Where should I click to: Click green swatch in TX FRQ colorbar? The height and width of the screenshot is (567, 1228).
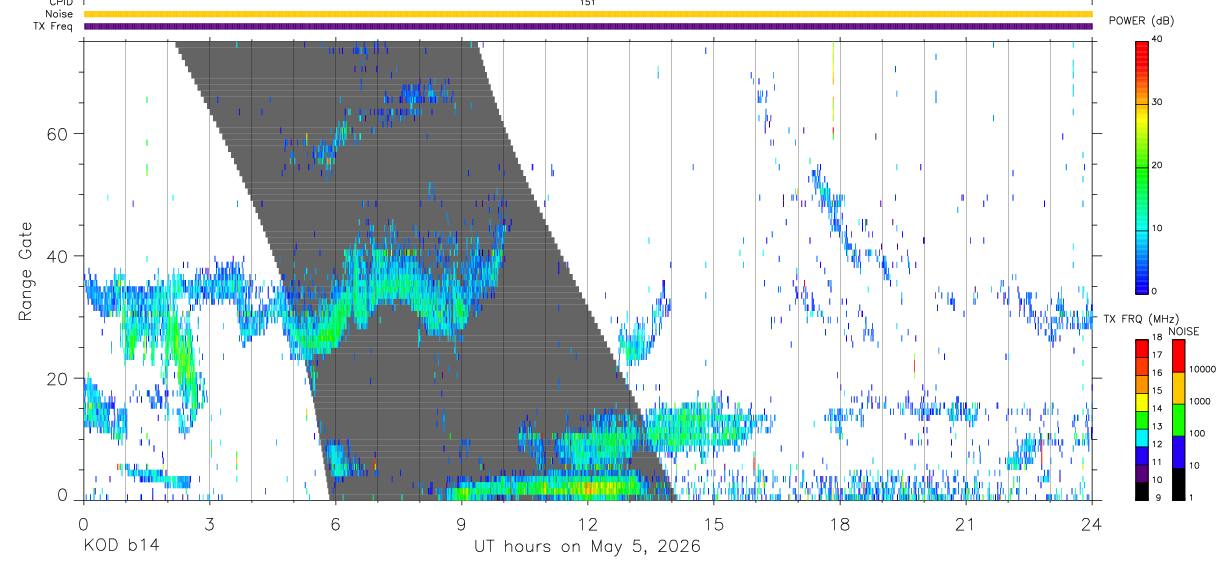pyautogui.click(x=1141, y=420)
